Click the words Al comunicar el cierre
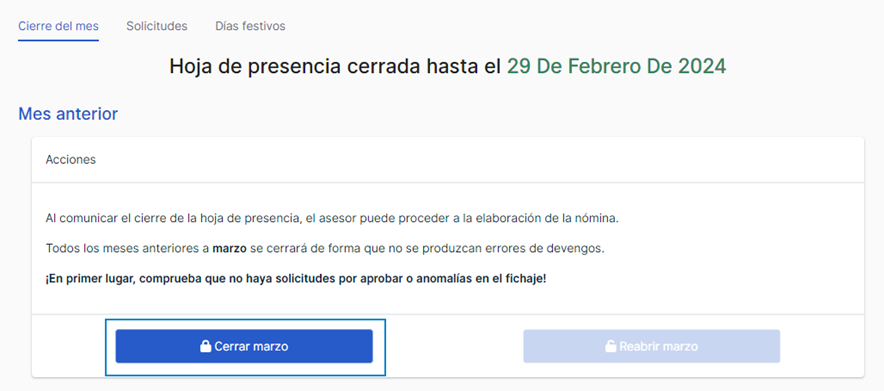 pos(96,219)
